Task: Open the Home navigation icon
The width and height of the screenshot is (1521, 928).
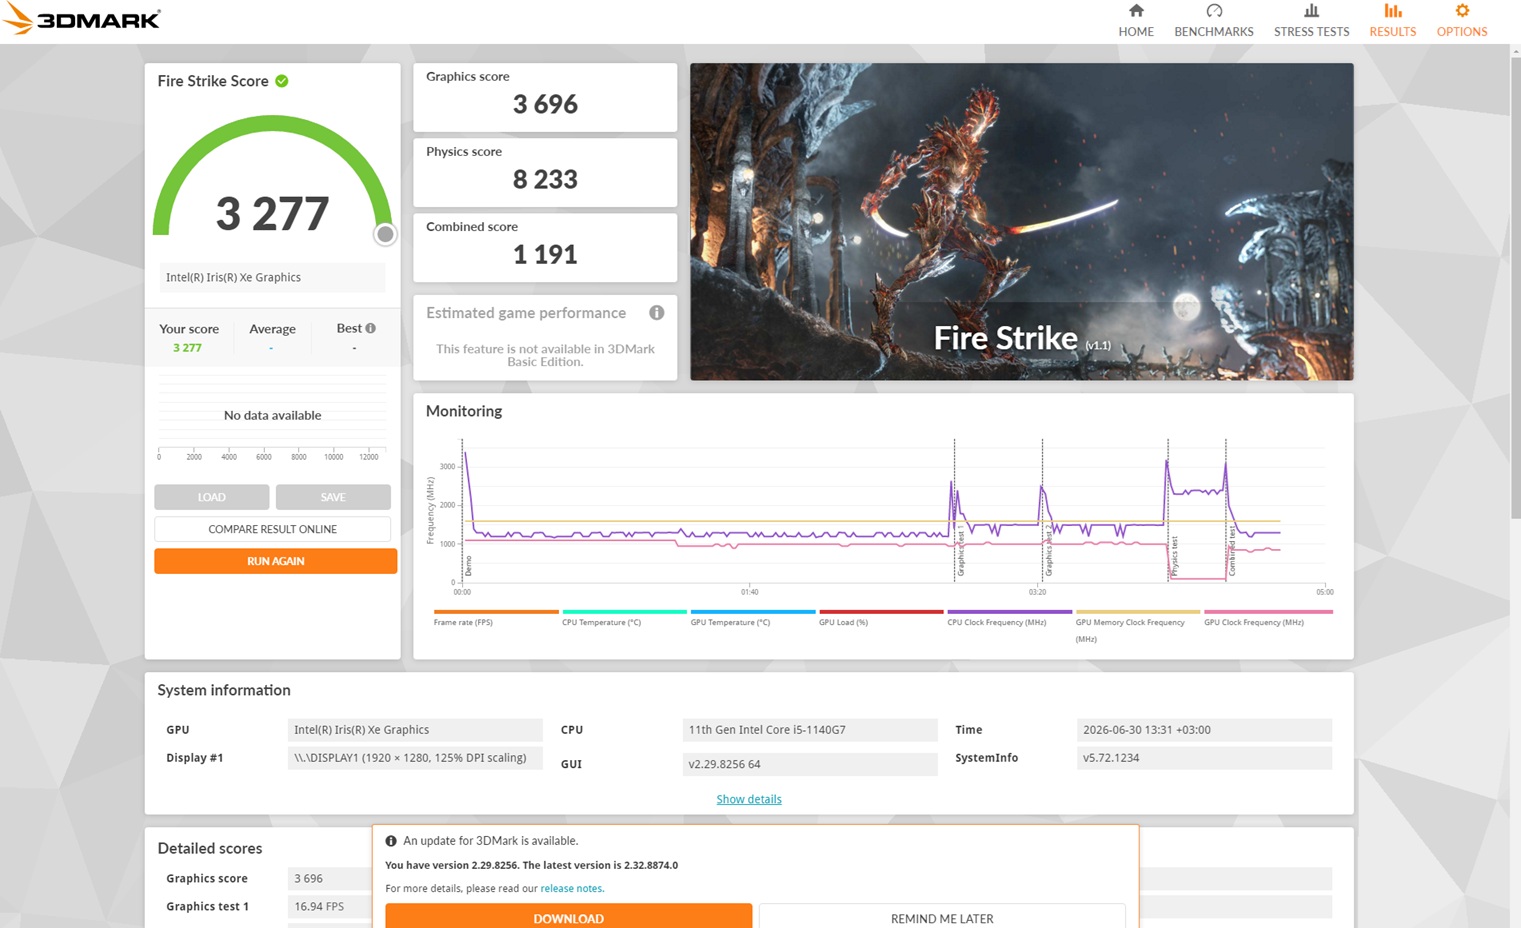Action: pos(1136,11)
